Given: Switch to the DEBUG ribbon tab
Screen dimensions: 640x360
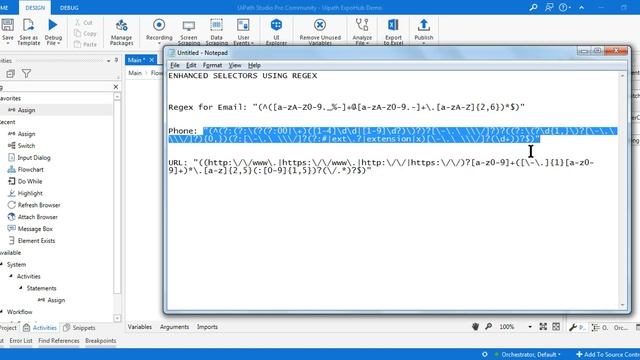Looking at the screenshot, I should pyautogui.click(x=69, y=8).
